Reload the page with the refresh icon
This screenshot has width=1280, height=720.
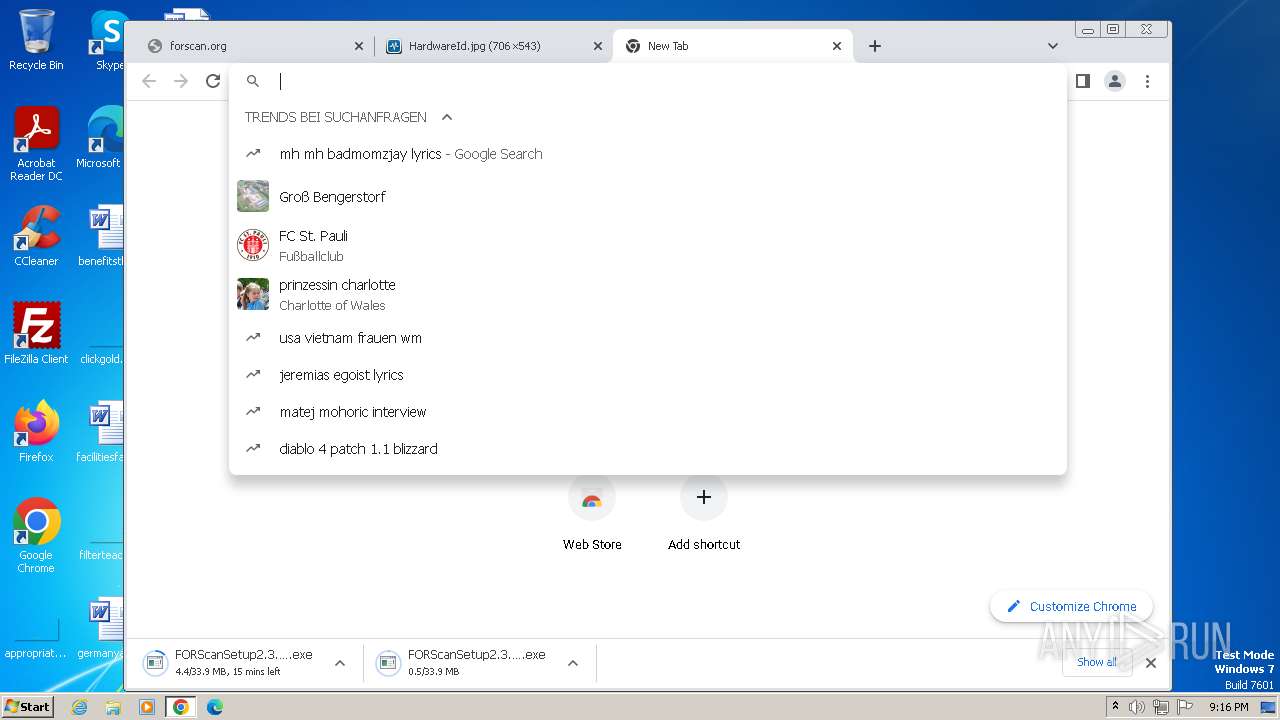coord(213,81)
